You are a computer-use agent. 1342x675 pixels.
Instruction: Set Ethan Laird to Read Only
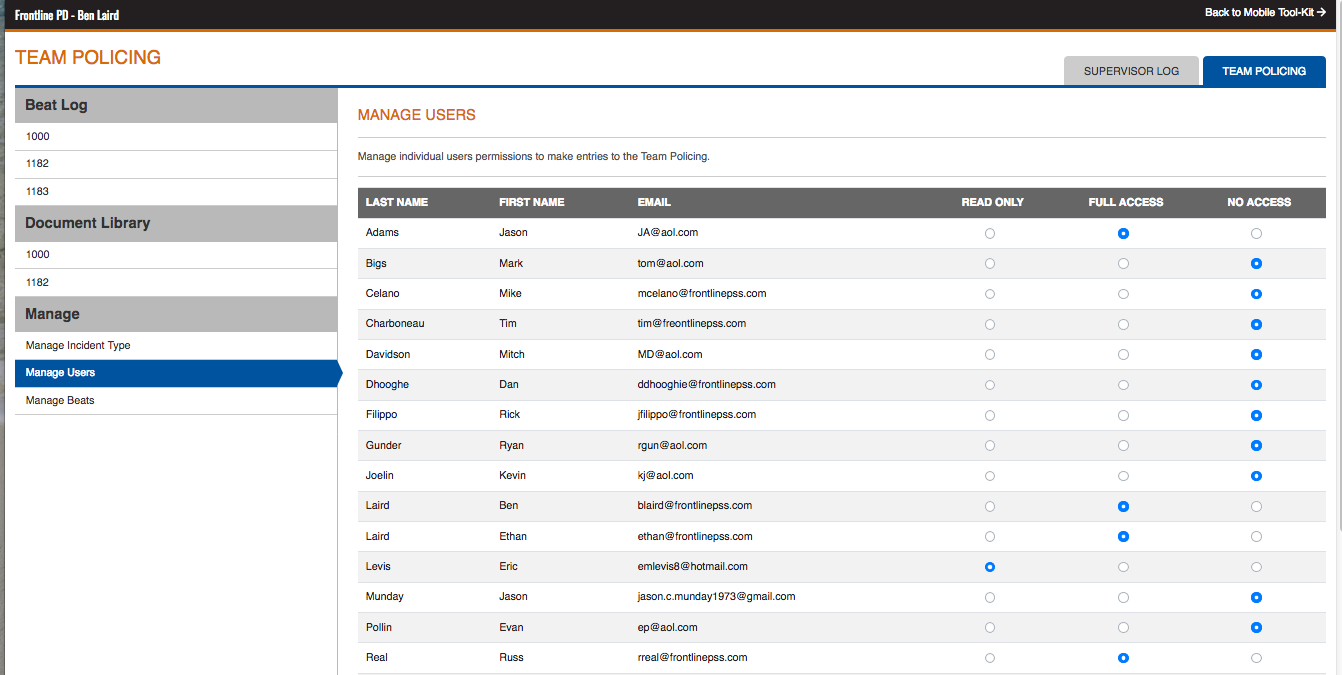990,537
